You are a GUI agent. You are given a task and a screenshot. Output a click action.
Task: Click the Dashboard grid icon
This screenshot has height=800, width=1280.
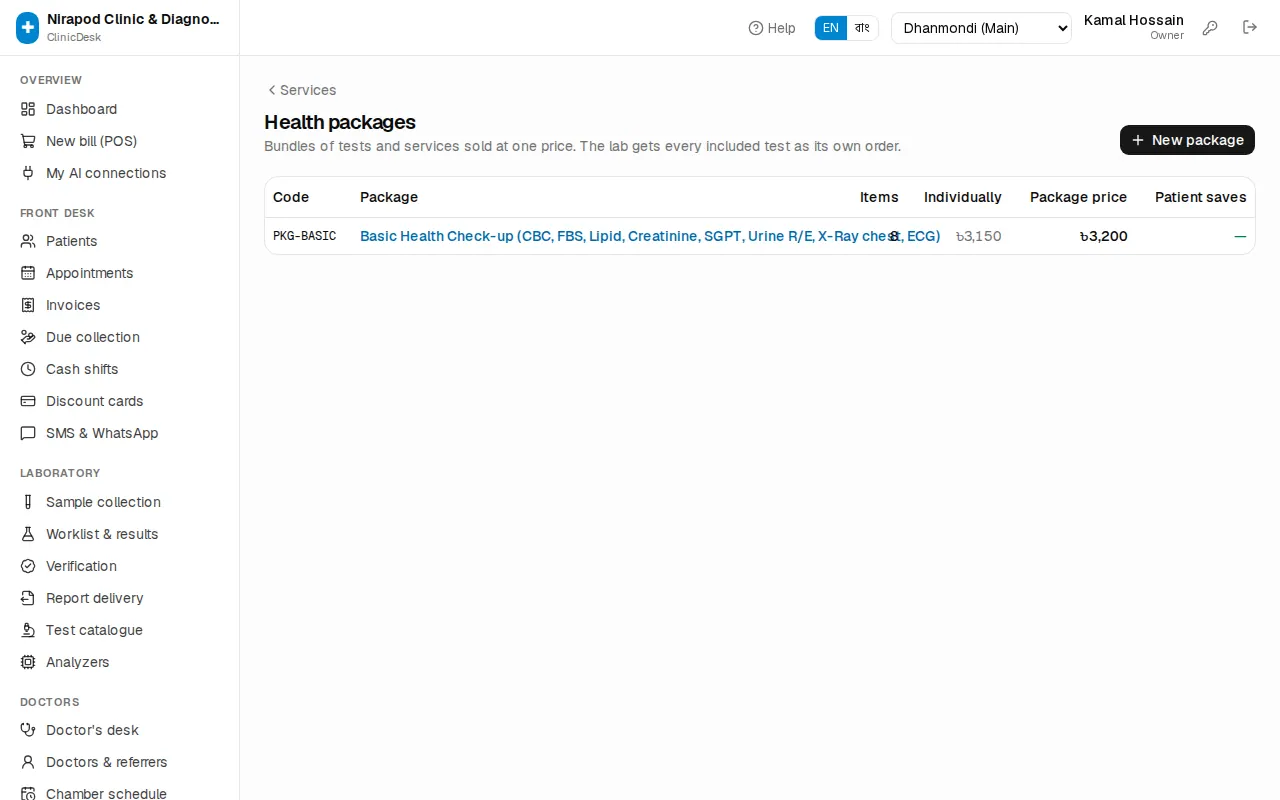tap(28, 109)
